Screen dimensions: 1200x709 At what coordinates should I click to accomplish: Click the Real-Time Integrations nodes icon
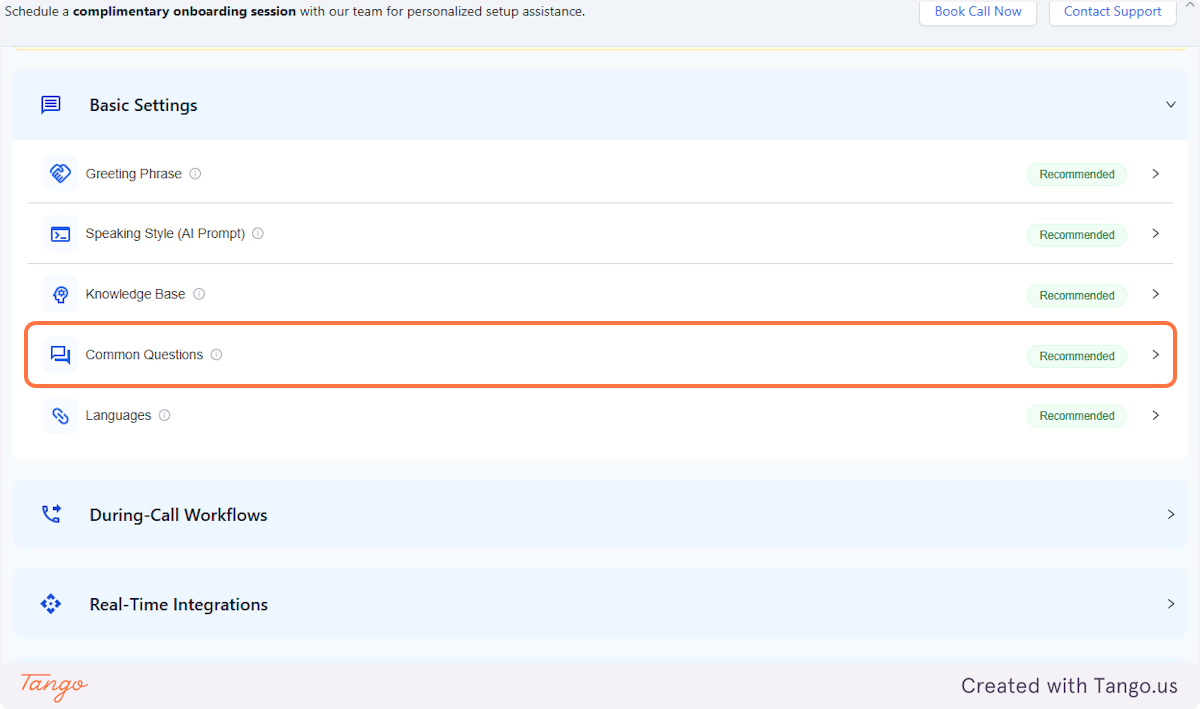coord(51,604)
